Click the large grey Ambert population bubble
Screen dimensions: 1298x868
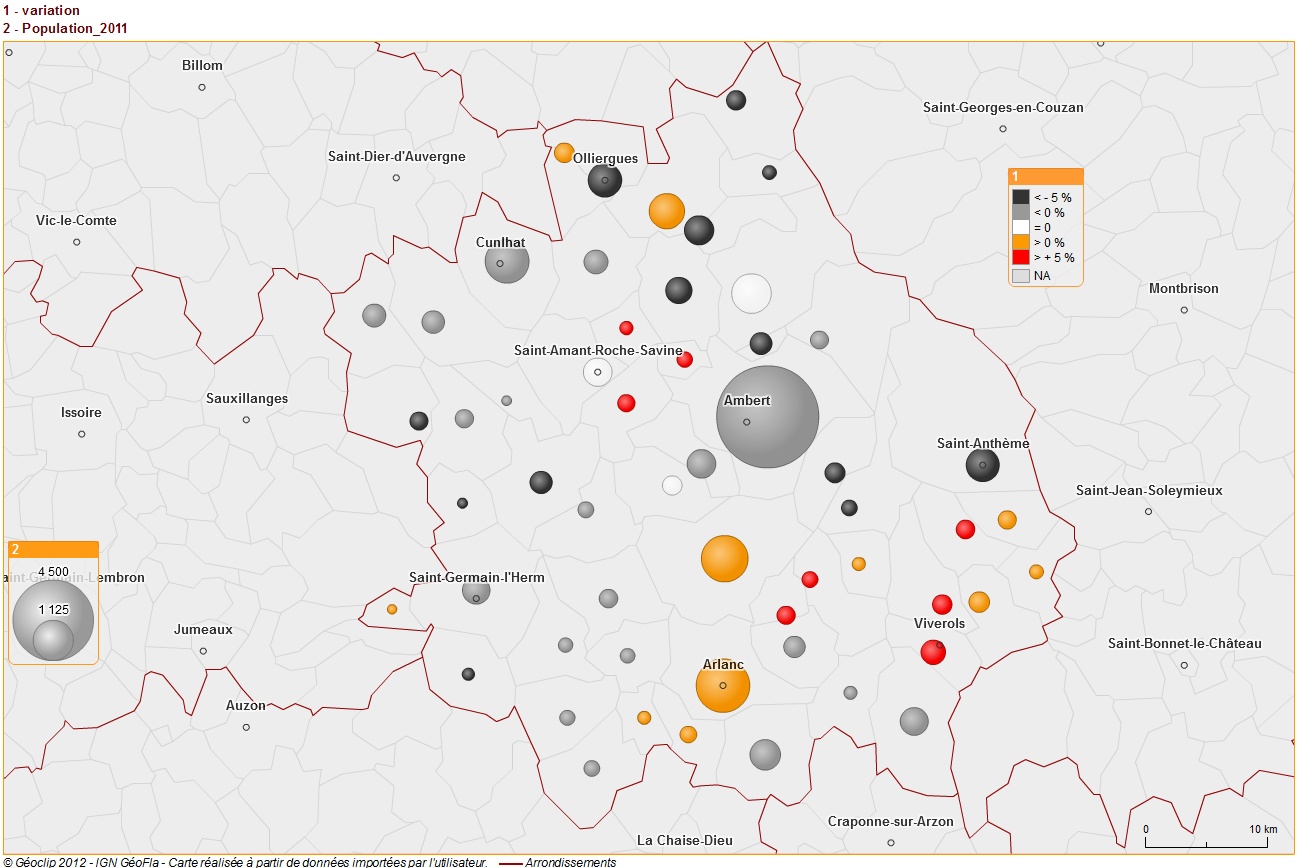click(x=767, y=416)
